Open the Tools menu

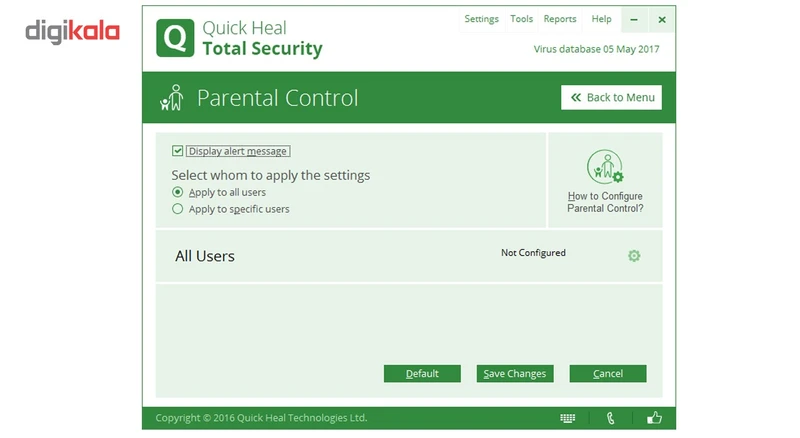point(521,19)
